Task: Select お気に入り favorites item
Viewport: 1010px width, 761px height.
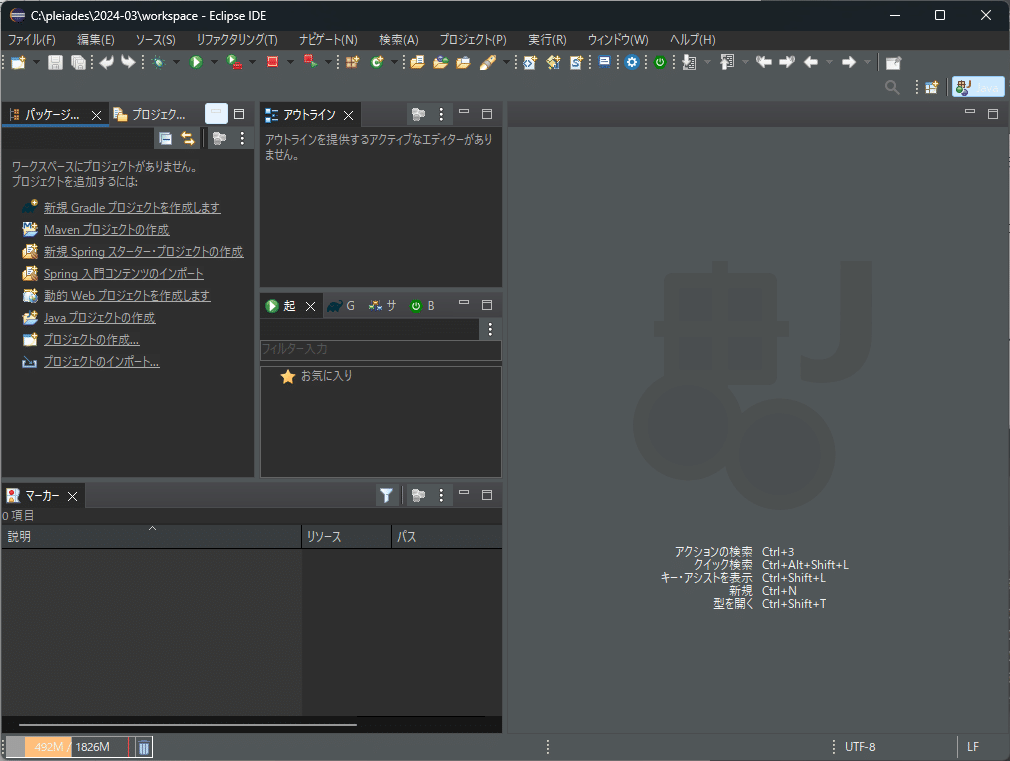Action: 327,376
